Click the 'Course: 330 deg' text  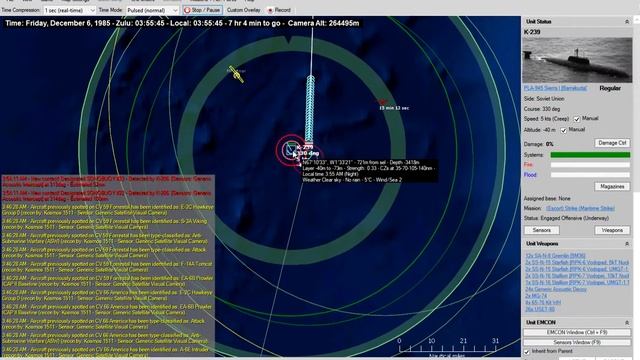[542, 109]
